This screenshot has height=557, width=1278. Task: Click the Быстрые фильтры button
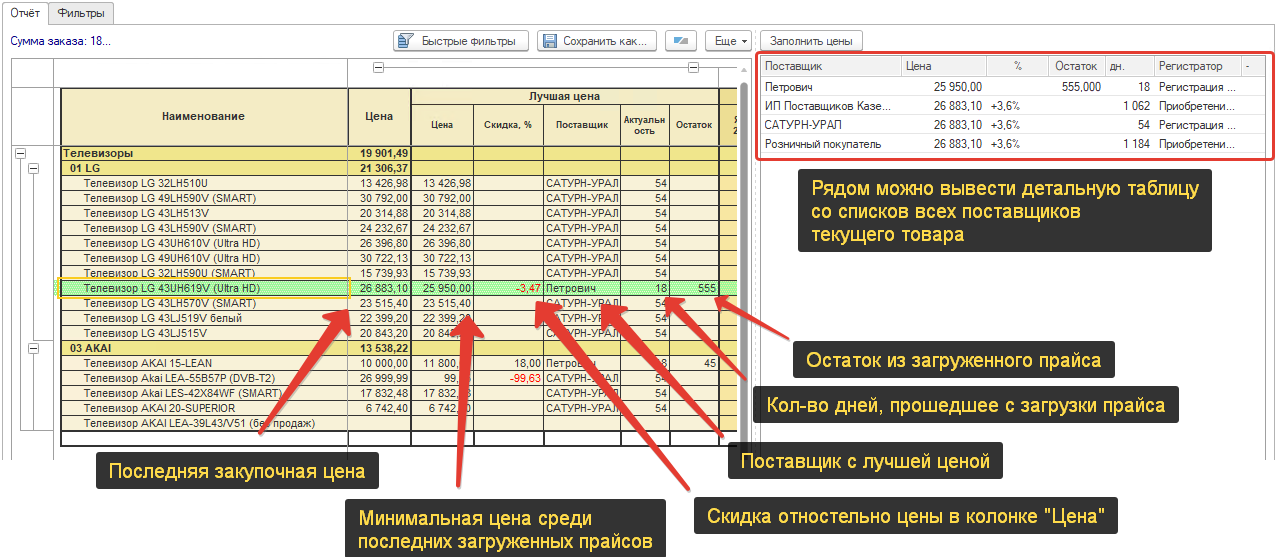point(460,41)
